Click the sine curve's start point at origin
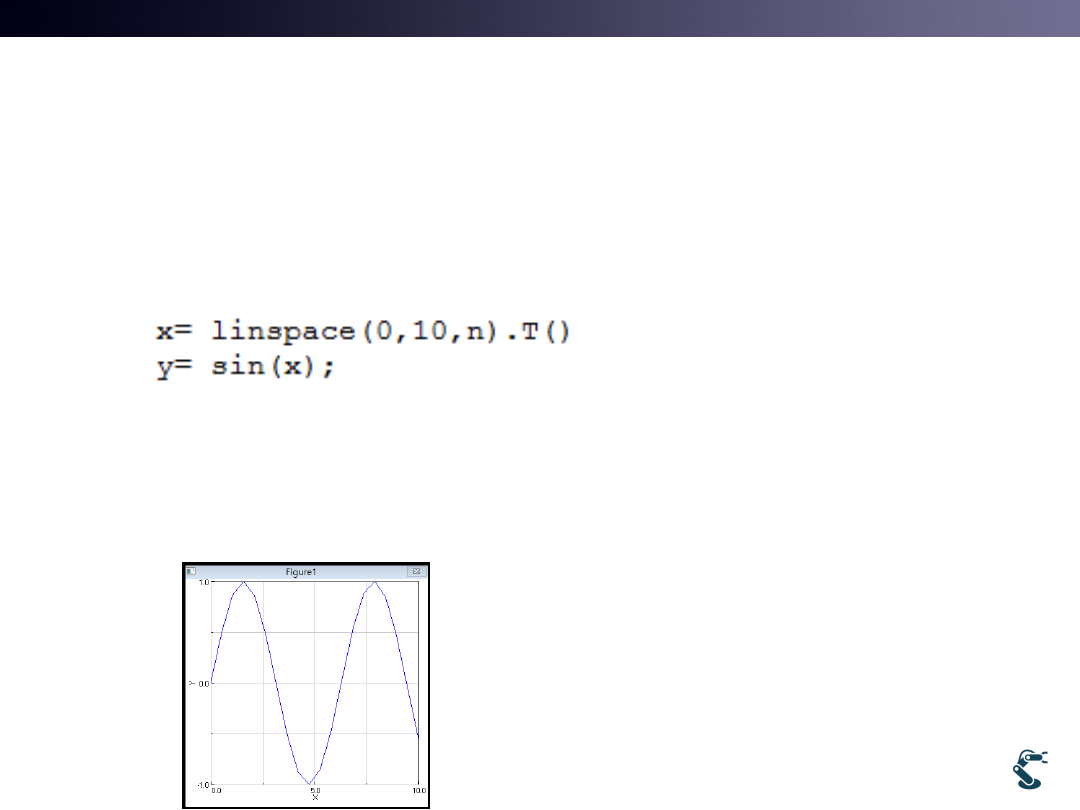 pos(212,682)
